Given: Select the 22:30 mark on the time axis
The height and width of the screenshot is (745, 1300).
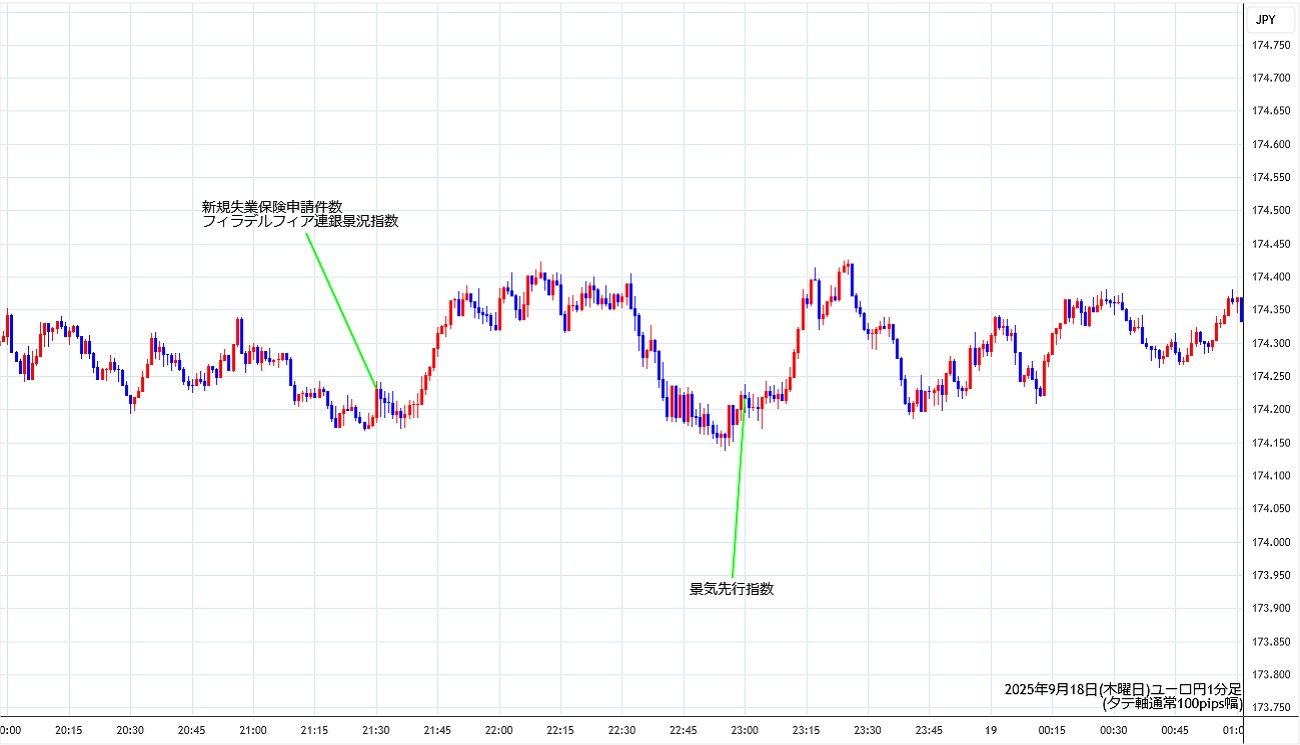Looking at the screenshot, I should click(622, 730).
